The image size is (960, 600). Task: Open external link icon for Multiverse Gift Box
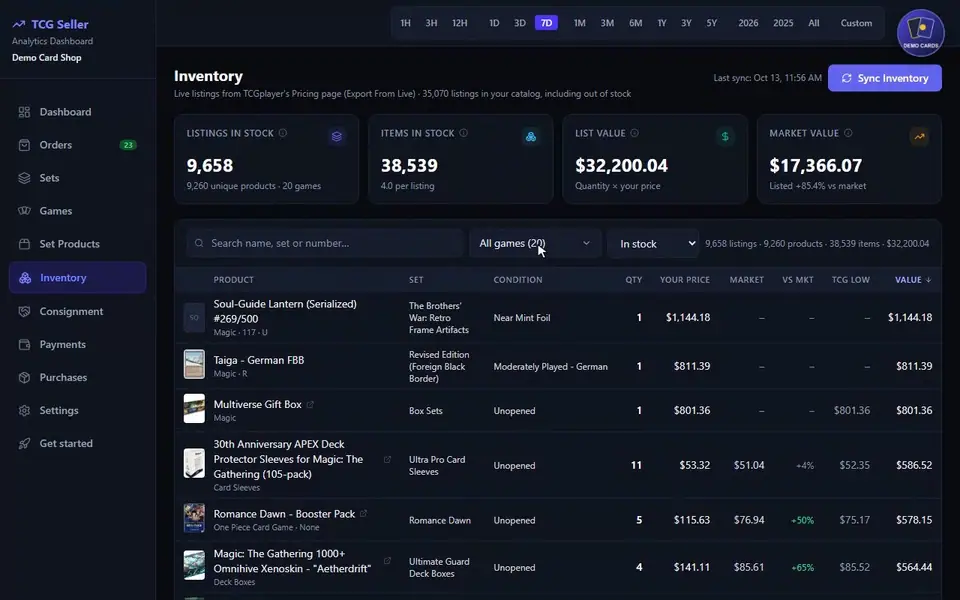tap(310, 405)
